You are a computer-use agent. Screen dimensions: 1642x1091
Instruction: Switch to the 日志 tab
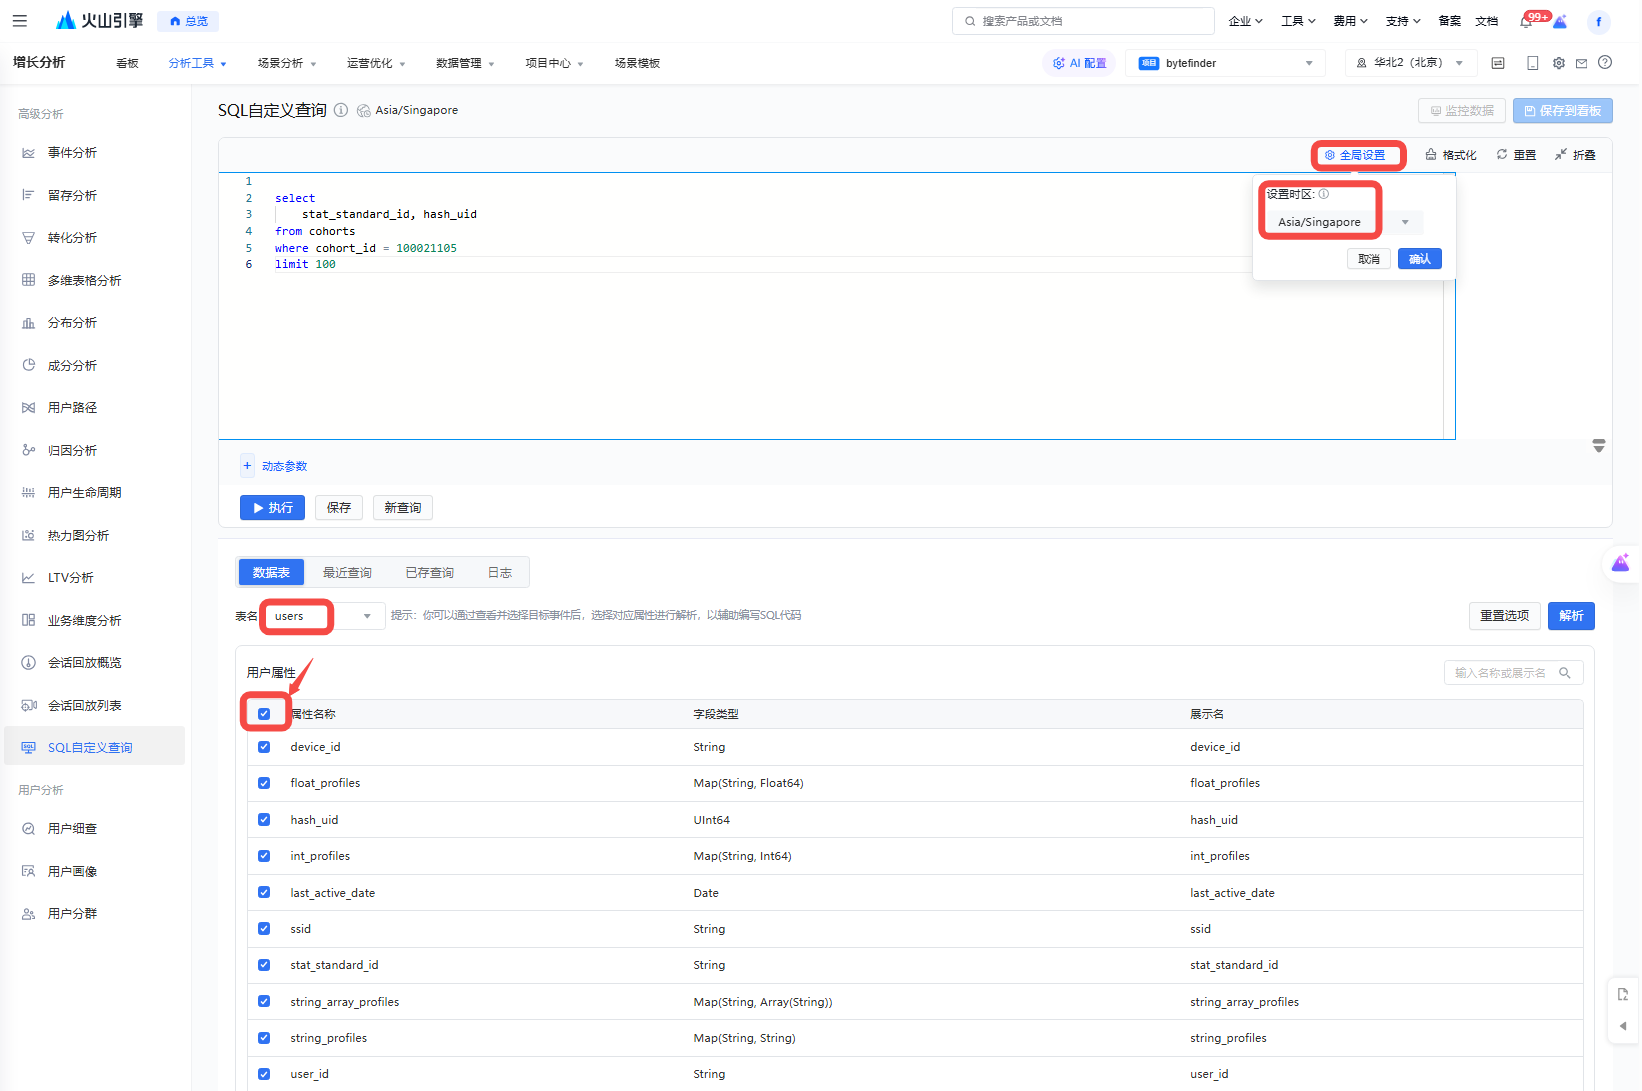(500, 573)
